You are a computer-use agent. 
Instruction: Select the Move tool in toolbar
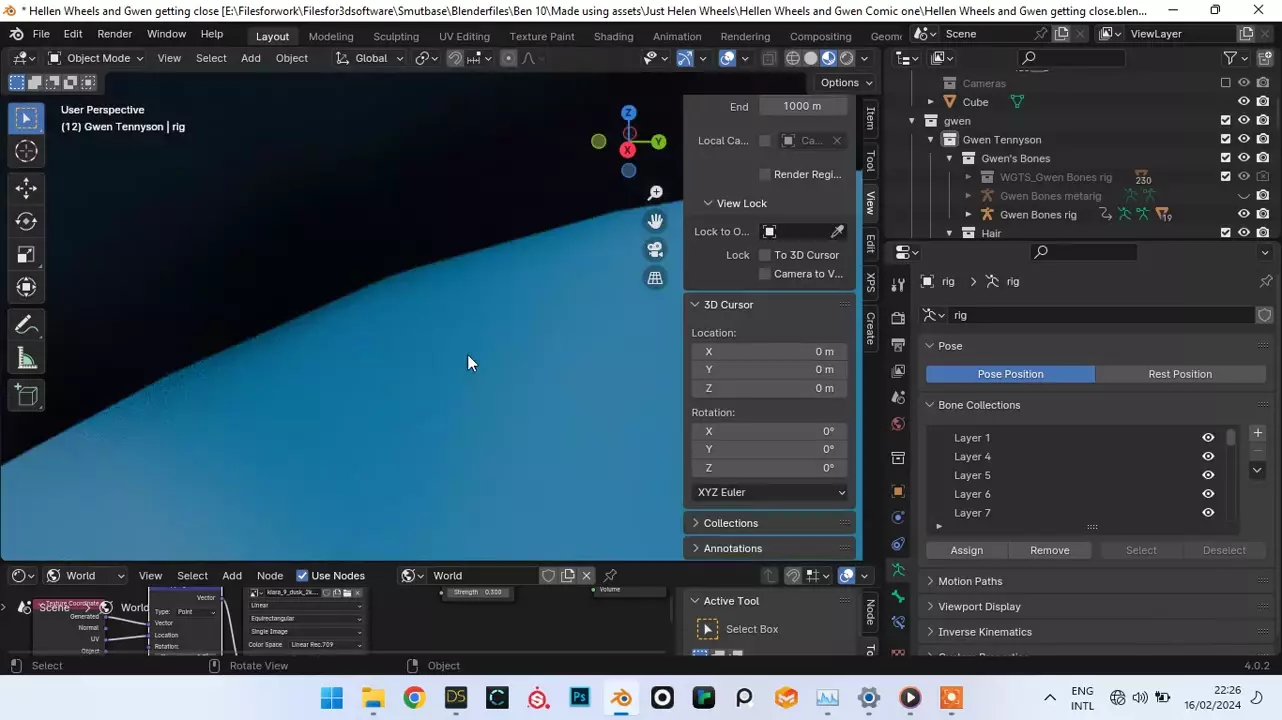pos(27,188)
